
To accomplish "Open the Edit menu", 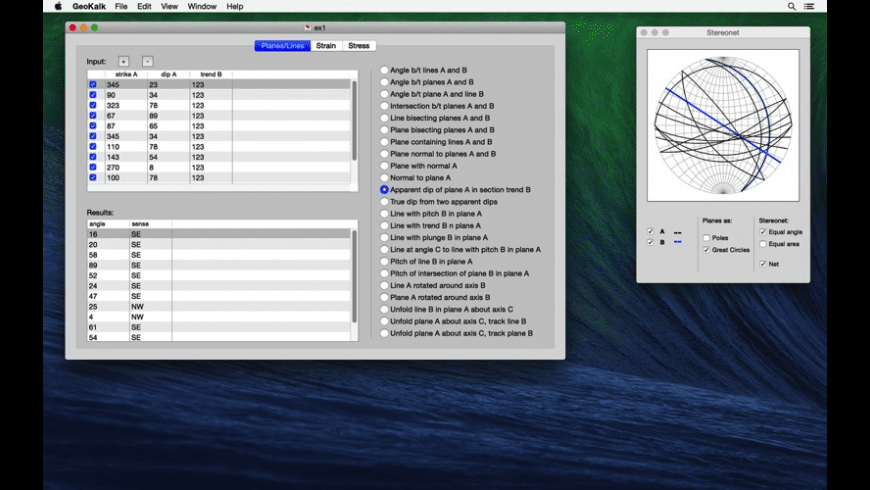I will [144, 6].
